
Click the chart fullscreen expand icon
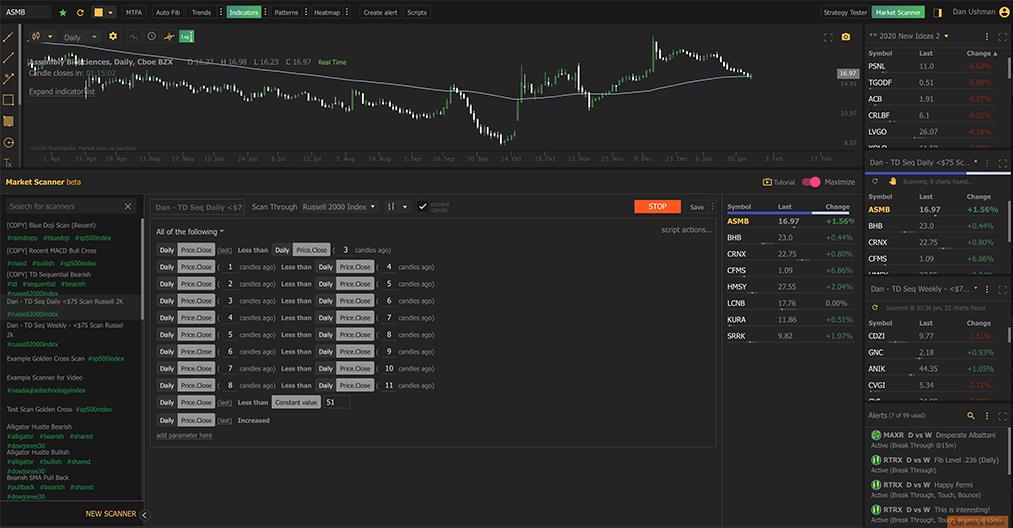(x=828, y=37)
